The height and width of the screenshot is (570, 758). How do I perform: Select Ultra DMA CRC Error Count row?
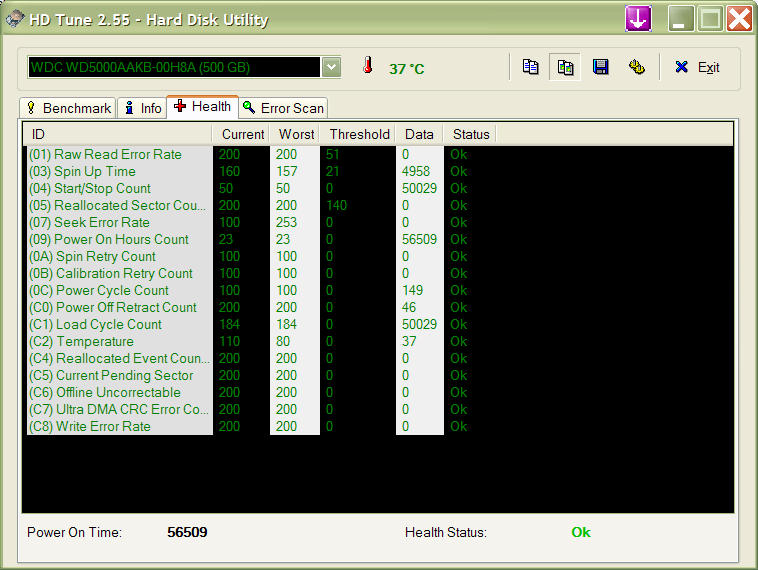click(118, 409)
